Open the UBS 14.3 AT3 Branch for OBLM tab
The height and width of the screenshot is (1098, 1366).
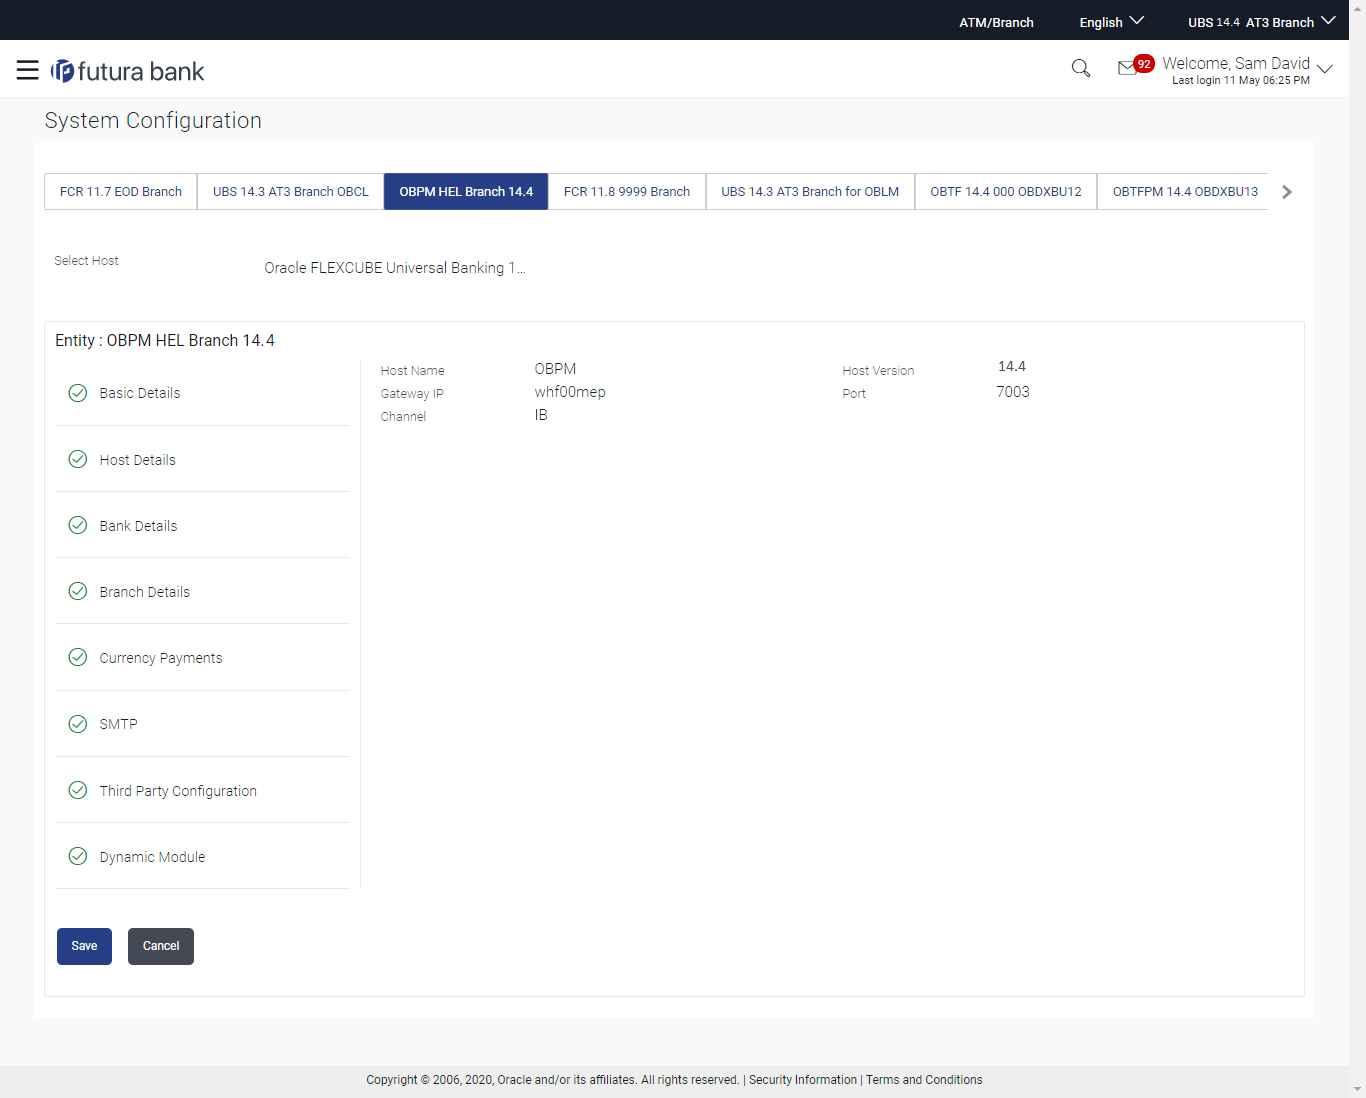[x=810, y=192]
